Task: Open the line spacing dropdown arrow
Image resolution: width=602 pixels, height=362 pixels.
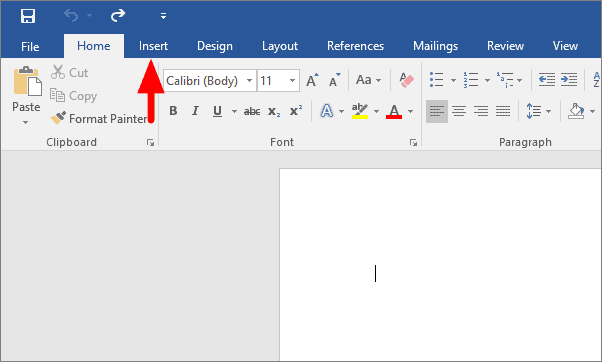Action: point(548,111)
